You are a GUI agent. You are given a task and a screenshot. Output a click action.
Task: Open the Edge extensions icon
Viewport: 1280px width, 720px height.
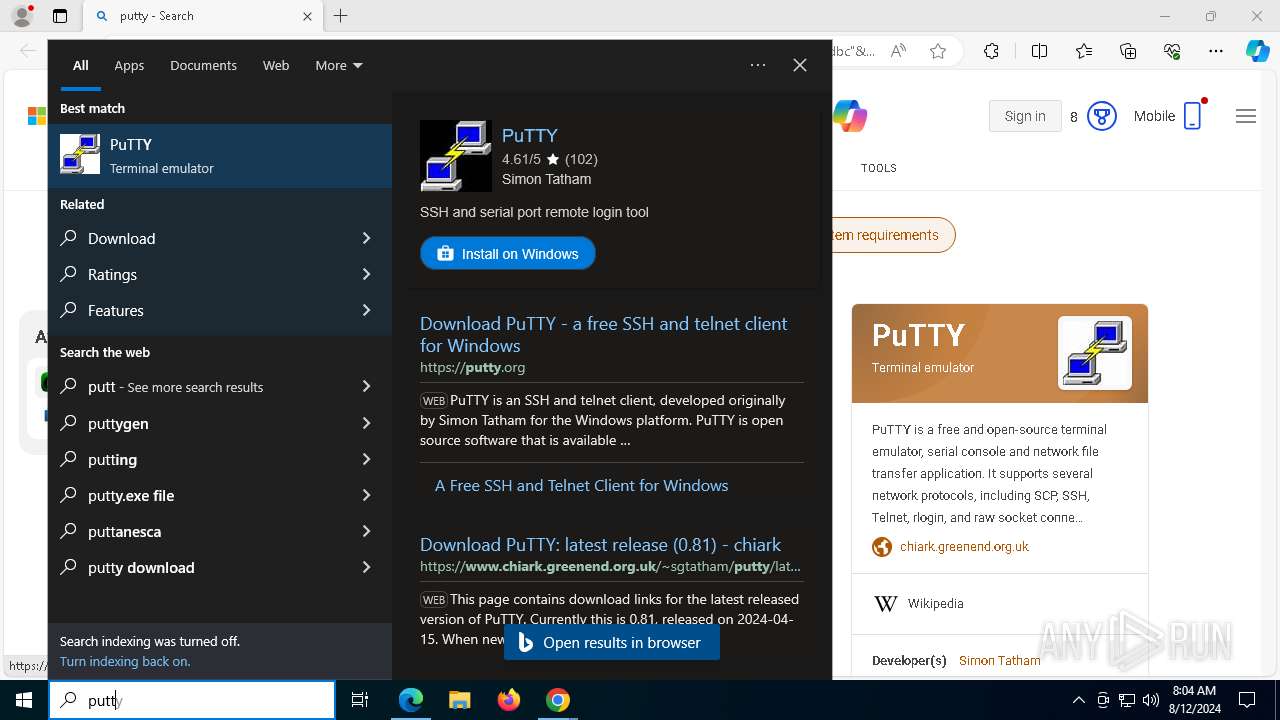pos(991,51)
